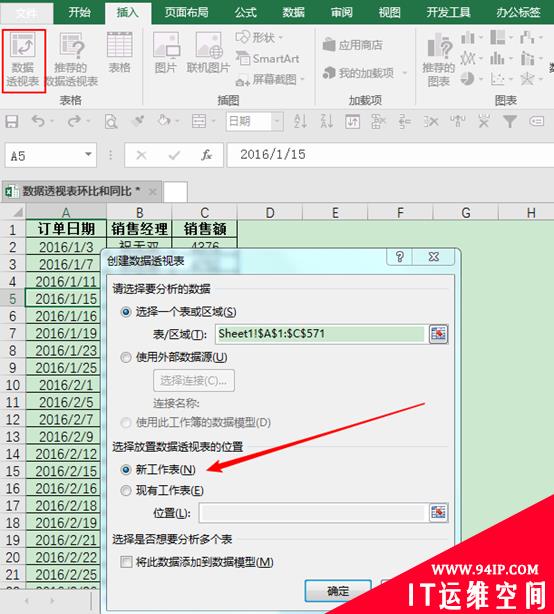Open Recommended PivotTables (推荐的数据透视表)
Viewport: 554px width, 614px height.
pos(71,61)
